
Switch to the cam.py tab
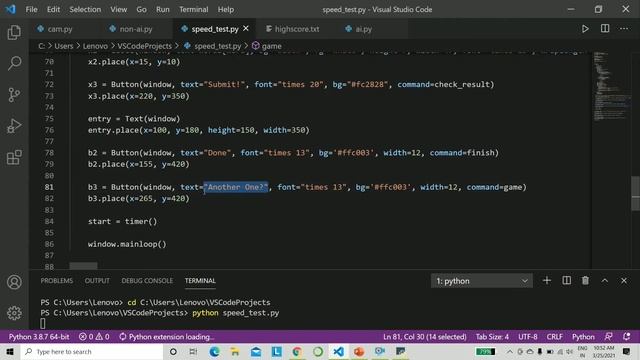point(60,29)
